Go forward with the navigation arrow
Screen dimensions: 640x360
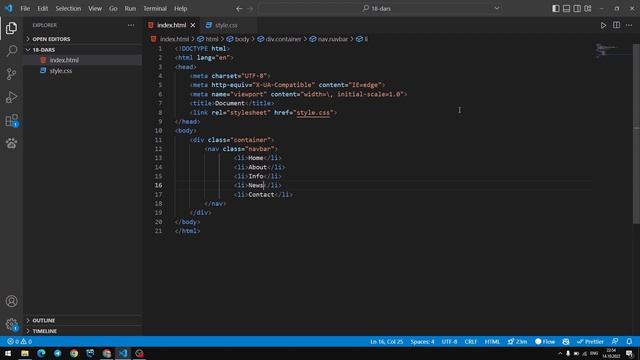pyautogui.click(x=250, y=9)
